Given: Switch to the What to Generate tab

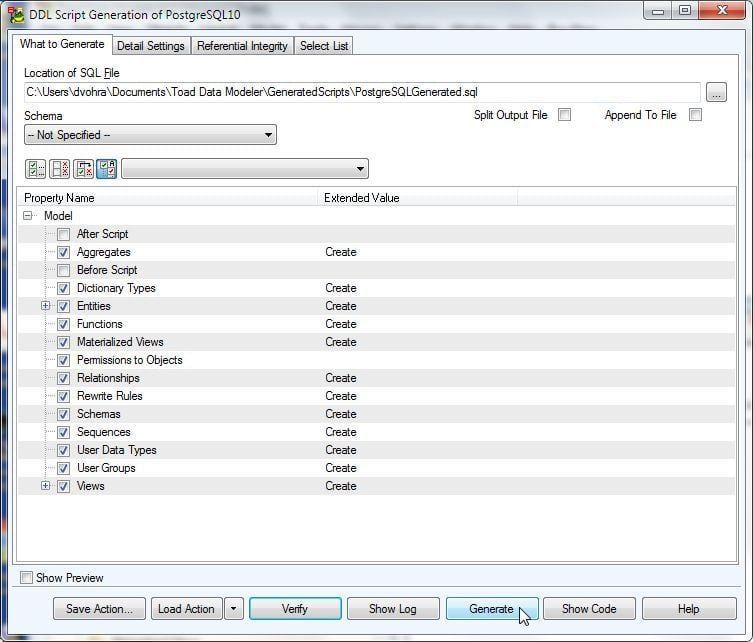Looking at the screenshot, I should coord(62,44).
